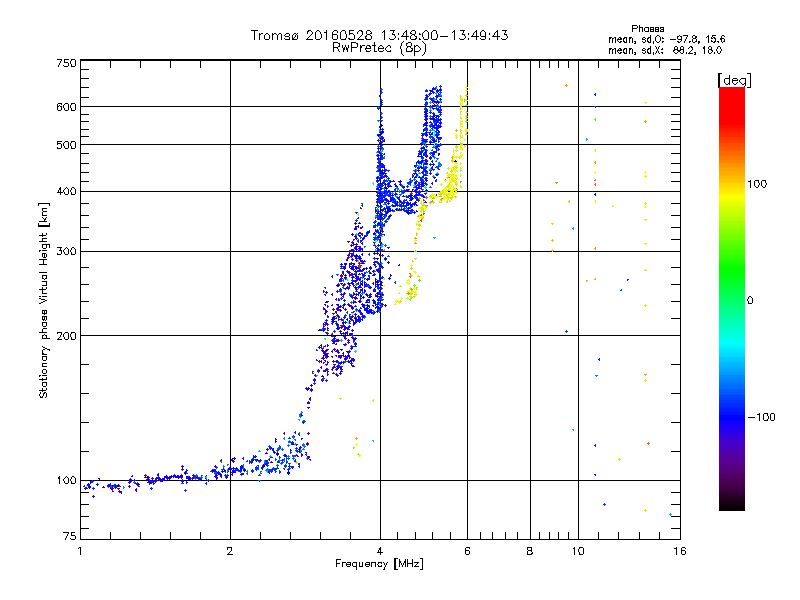This screenshot has height=600, width=800.
Task: Click the x-axis label "8"
Action: pyautogui.click(x=530, y=551)
